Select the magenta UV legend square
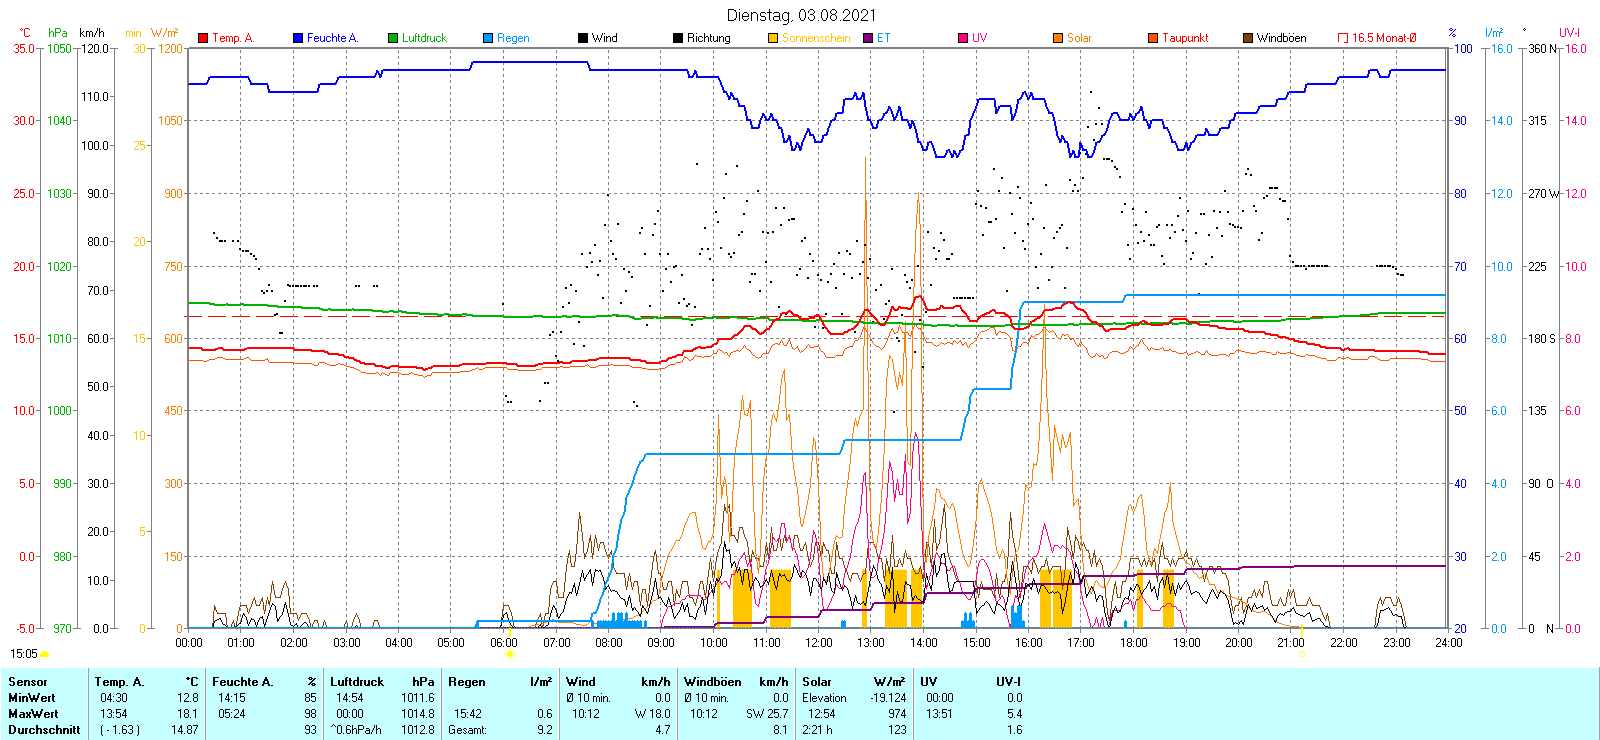This screenshot has height=740, width=1600. (963, 38)
